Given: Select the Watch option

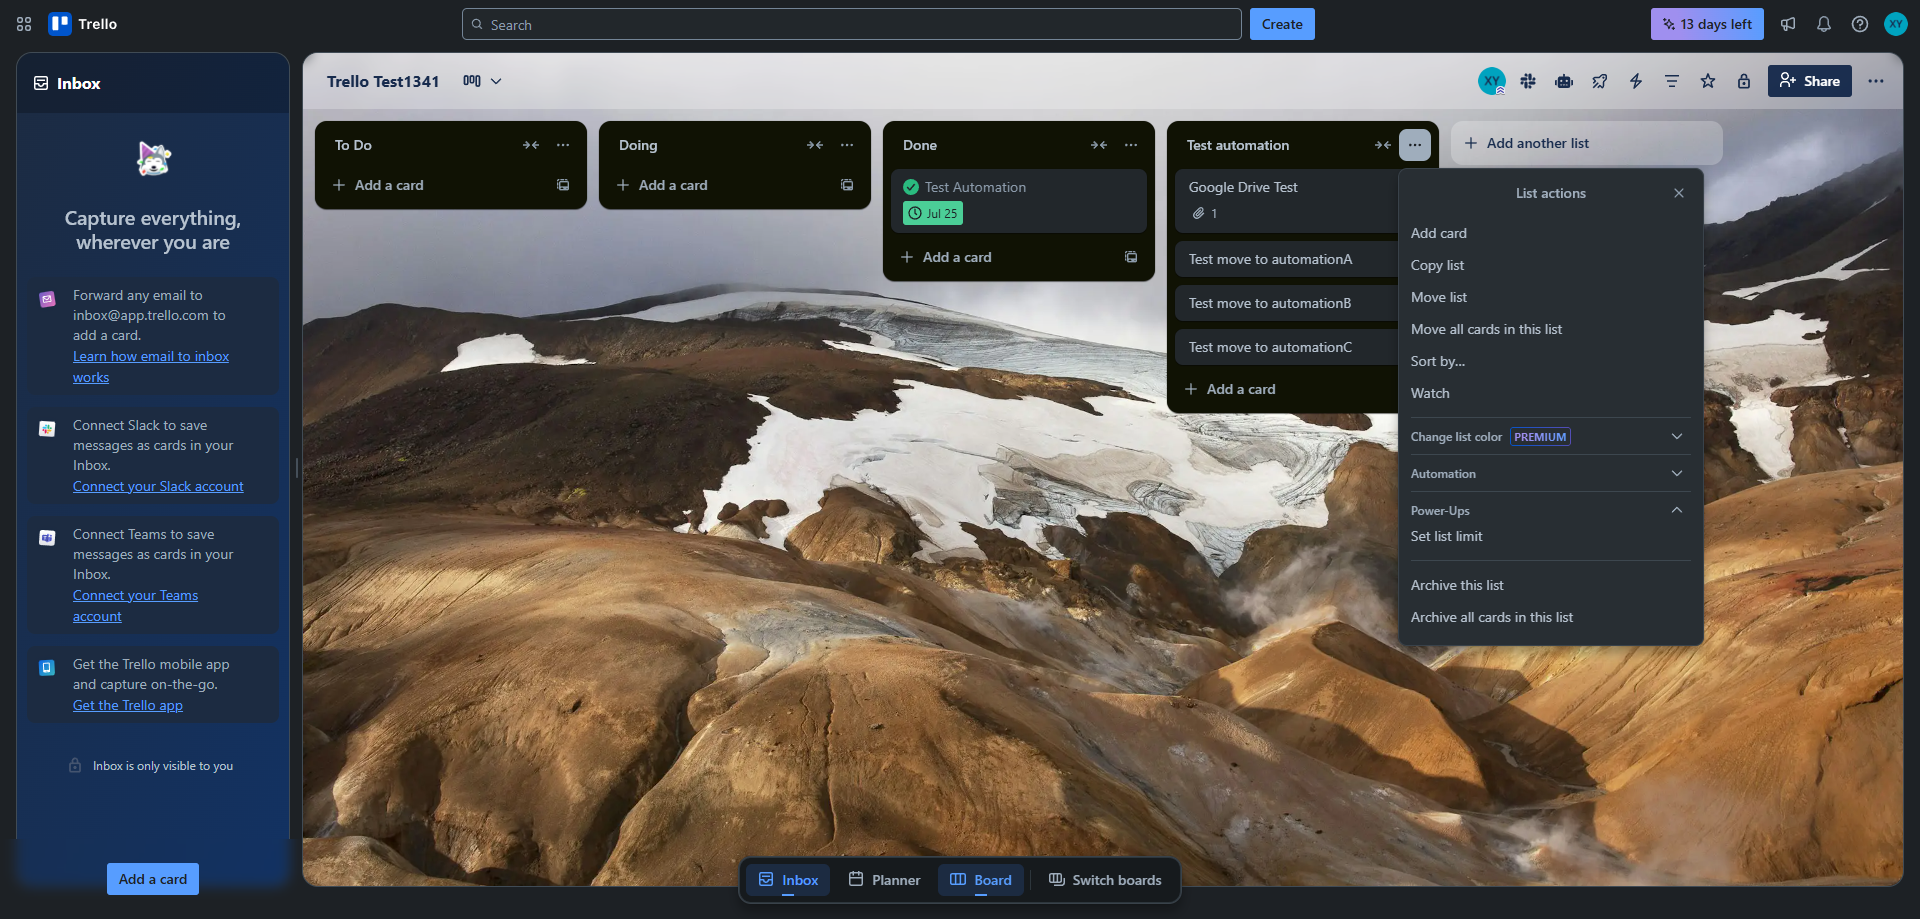Looking at the screenshot, I should tap(1550, 393).
